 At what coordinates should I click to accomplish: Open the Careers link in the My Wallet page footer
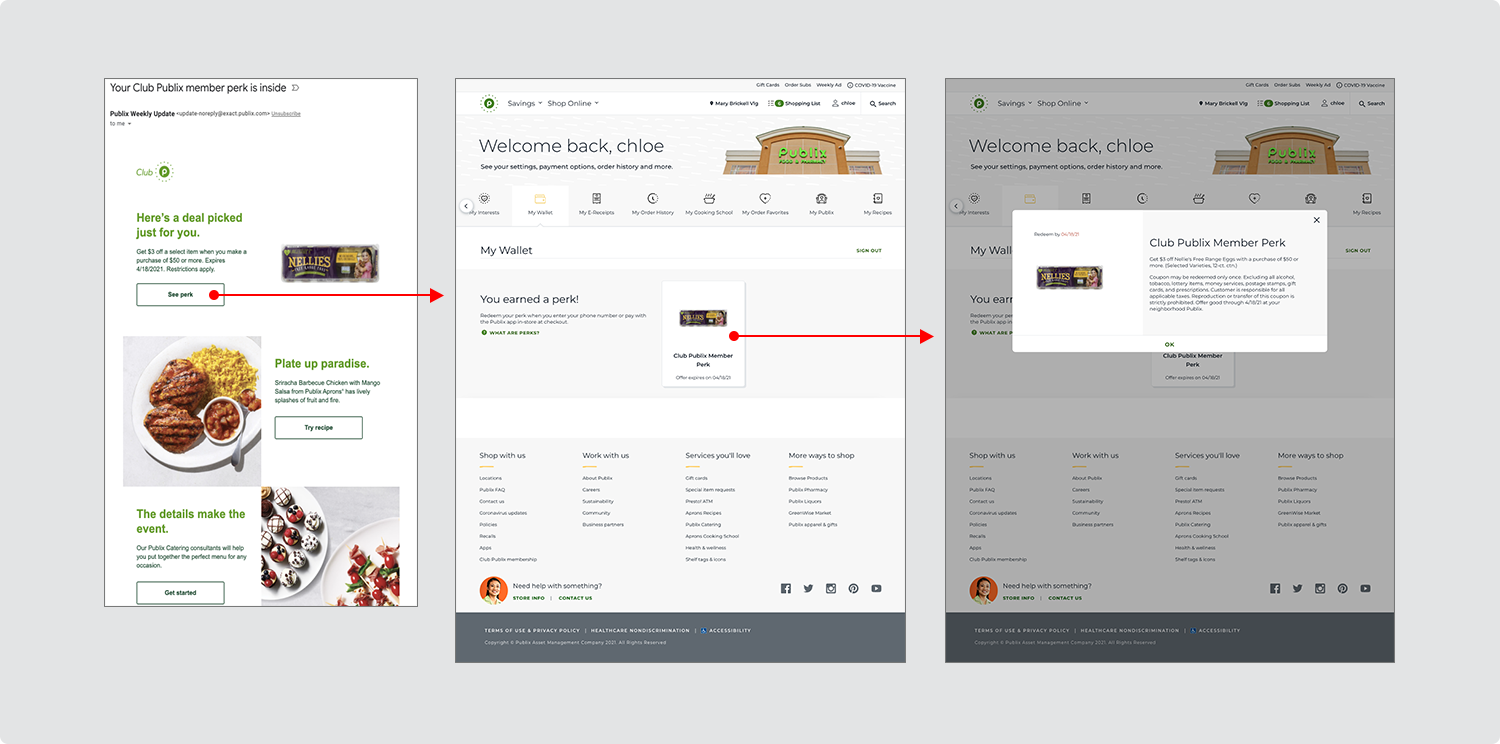click(591, 490)
